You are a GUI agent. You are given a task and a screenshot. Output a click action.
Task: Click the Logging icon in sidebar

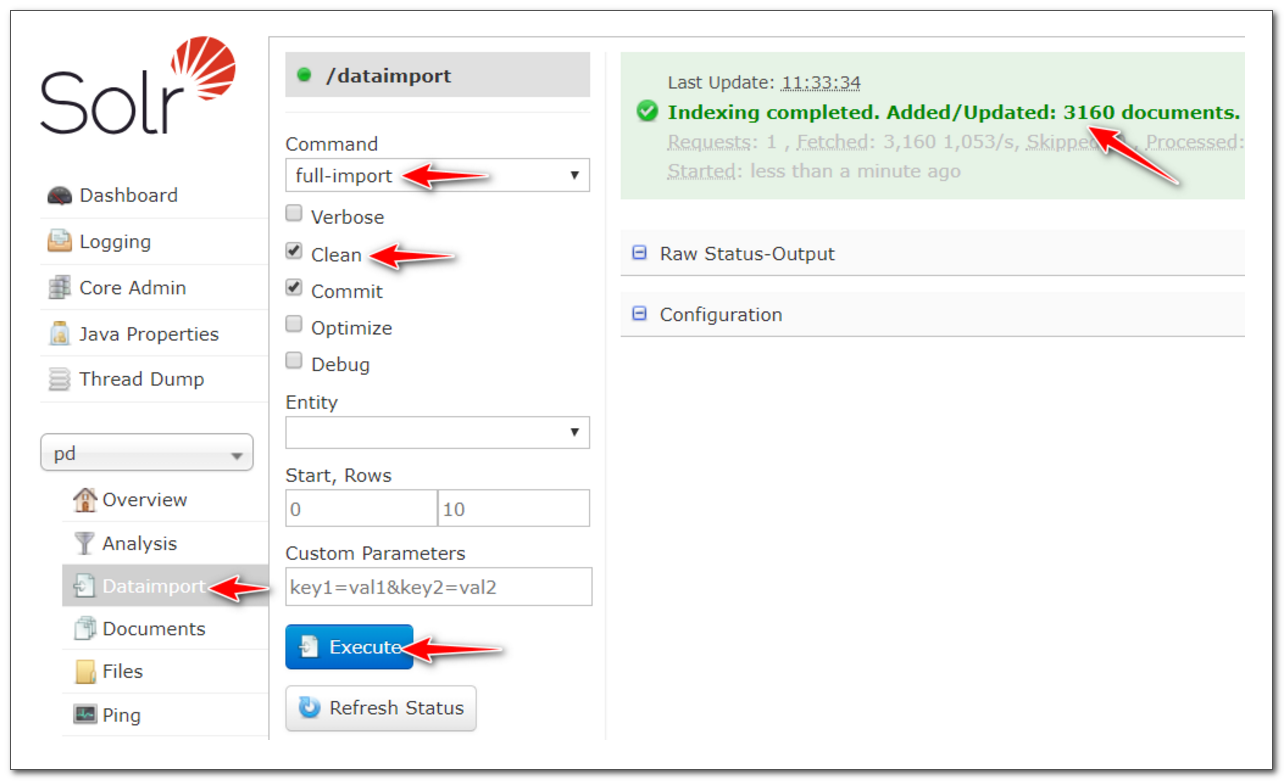click(60, 242)
